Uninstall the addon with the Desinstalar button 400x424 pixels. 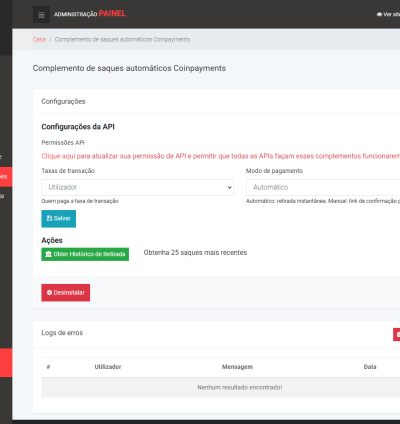66,293
